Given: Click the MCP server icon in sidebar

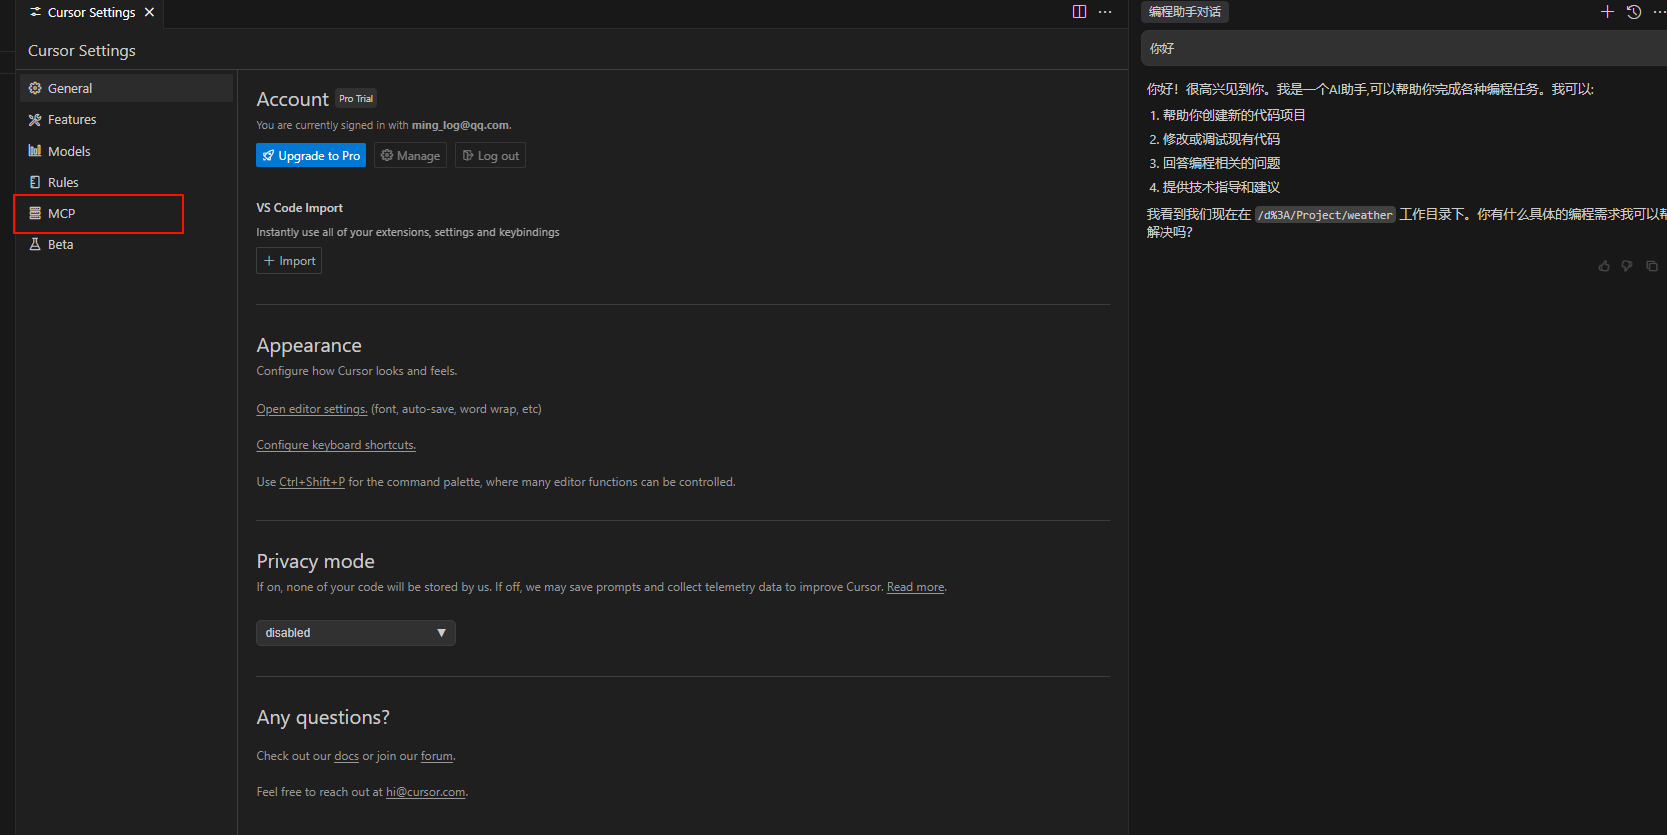Looking at the screenshot, I should pyautogui.click(x=35, y=213).
